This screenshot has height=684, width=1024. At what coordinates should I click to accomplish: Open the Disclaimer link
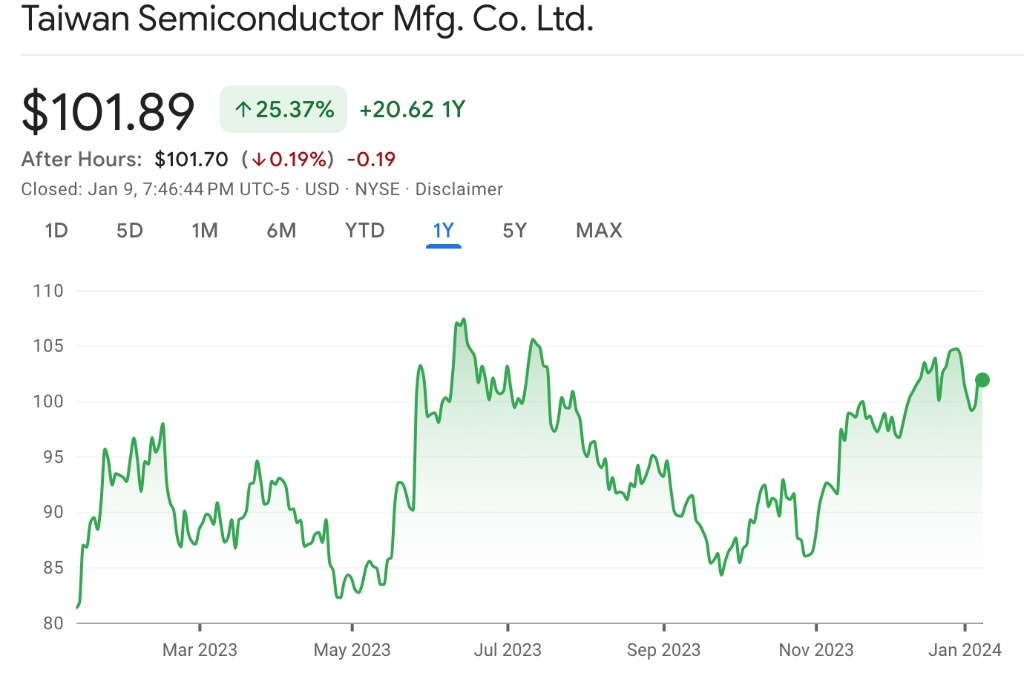pyautogui.click(x=459, y=189)
